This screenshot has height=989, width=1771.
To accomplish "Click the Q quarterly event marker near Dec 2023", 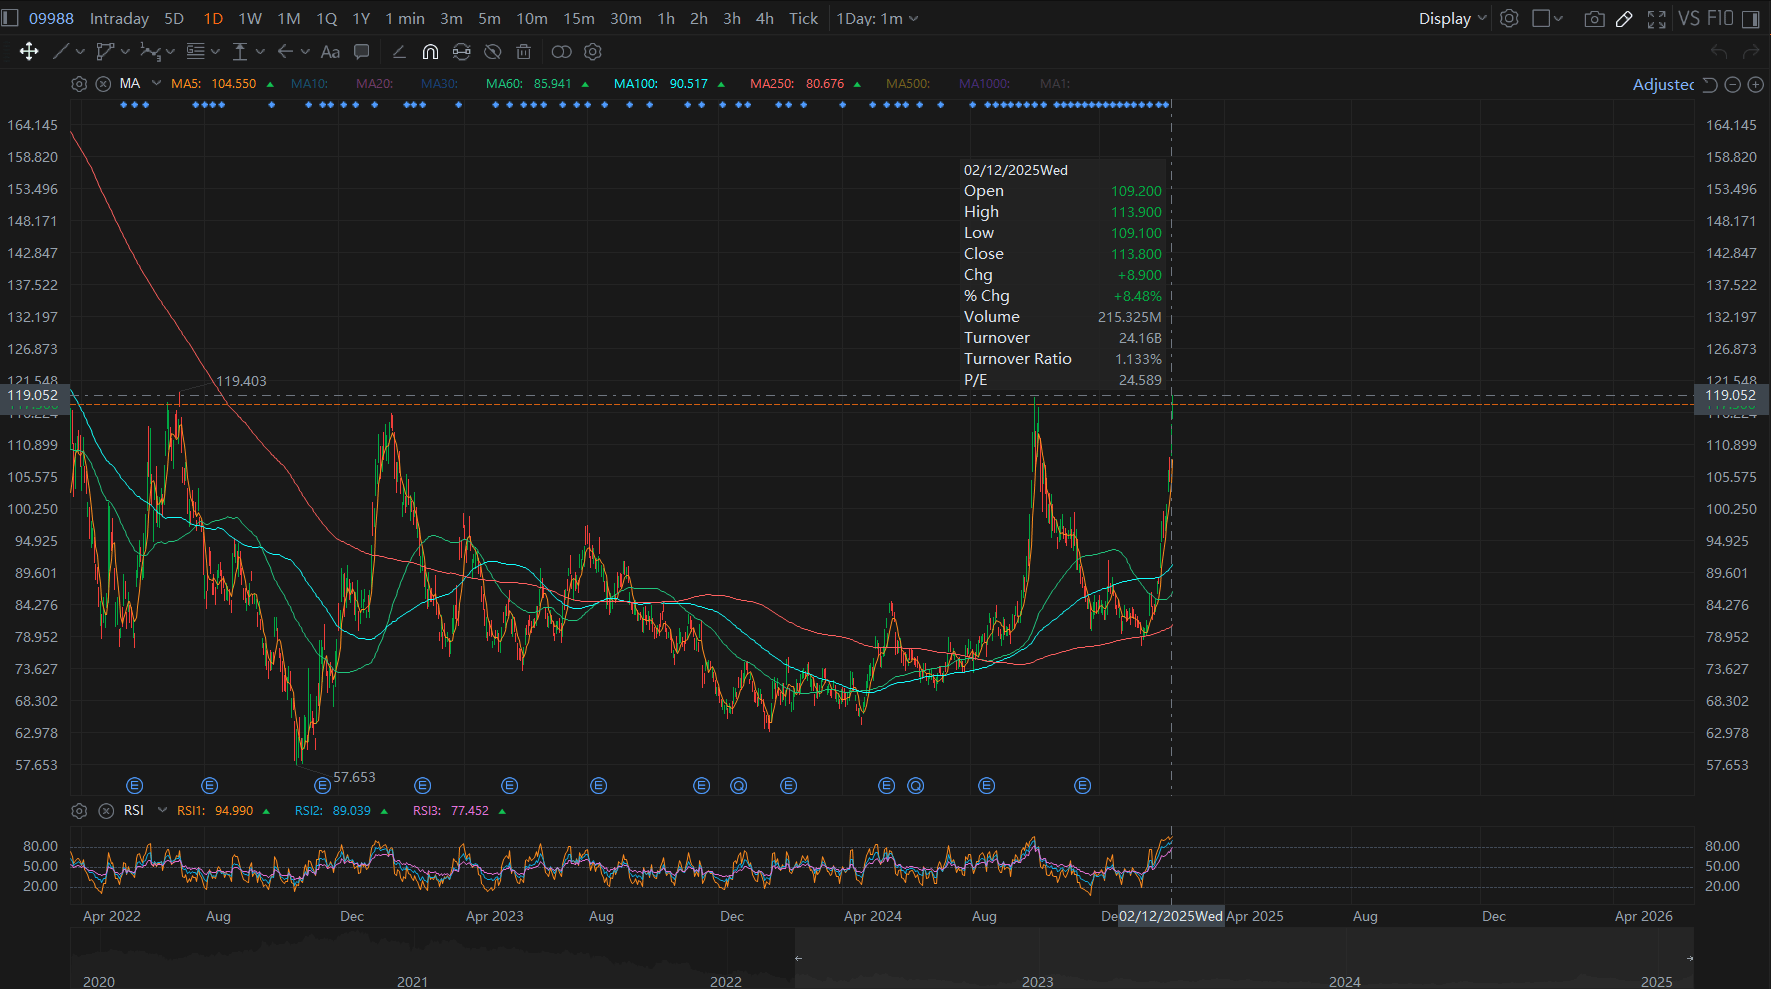I will tap(739, 786).
